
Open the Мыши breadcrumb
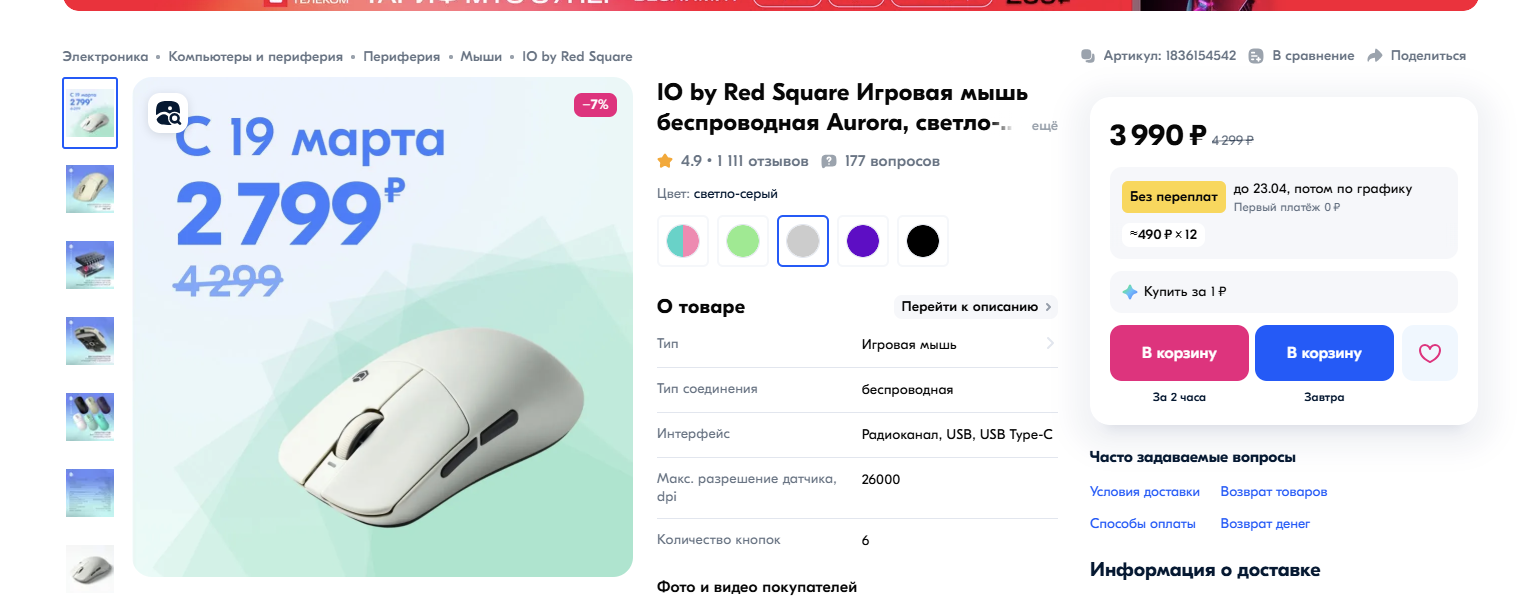click(x=481, y=57)
